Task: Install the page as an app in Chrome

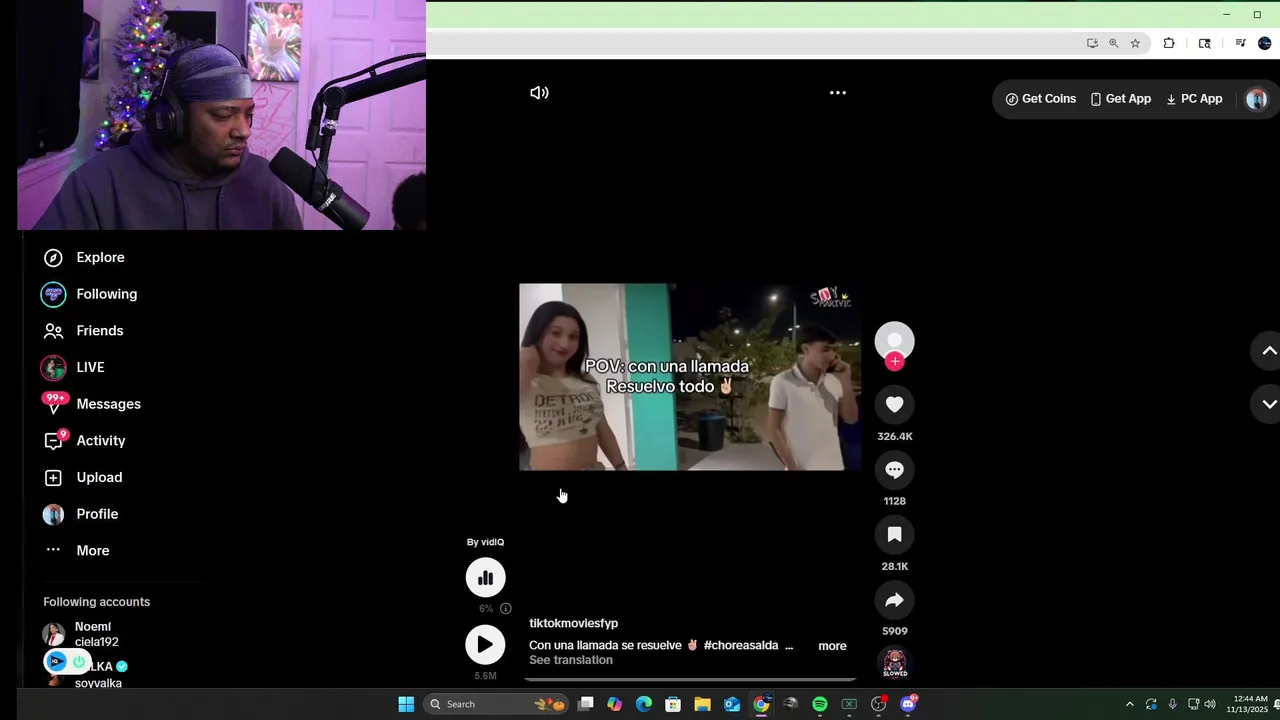Action: (x=1092, y=43)
